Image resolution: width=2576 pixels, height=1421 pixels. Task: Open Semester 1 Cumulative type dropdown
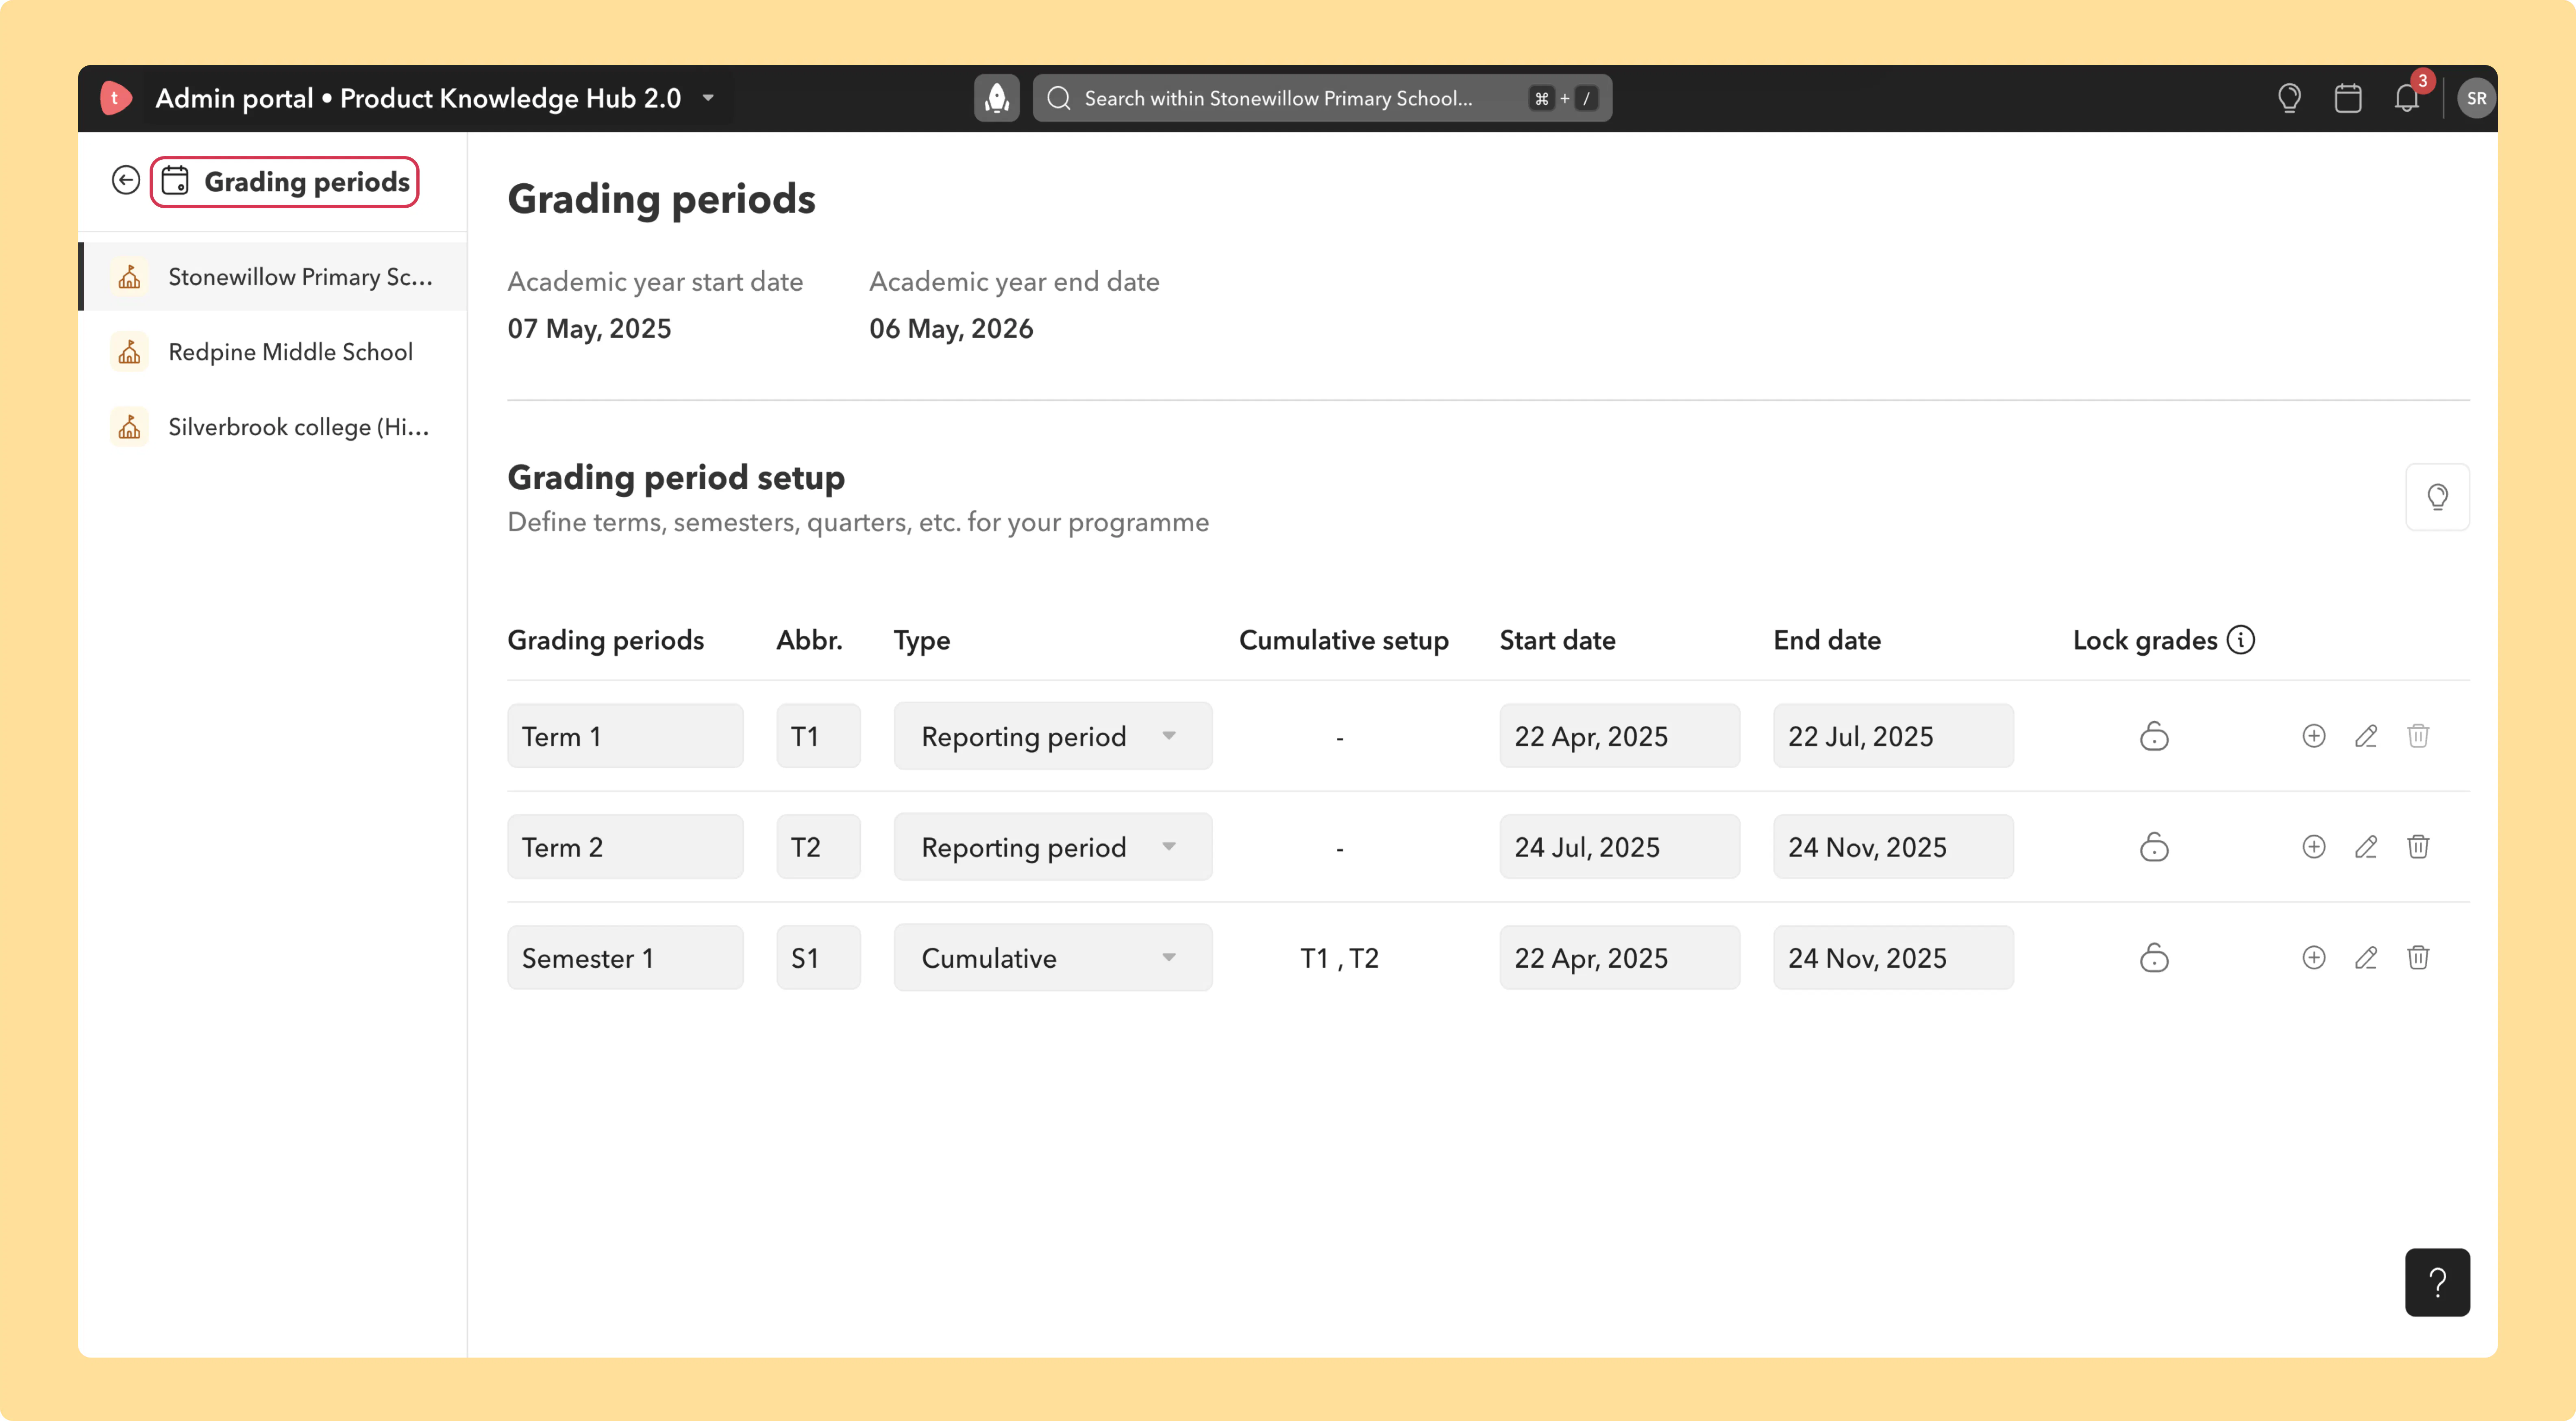tap(1053, 958)
